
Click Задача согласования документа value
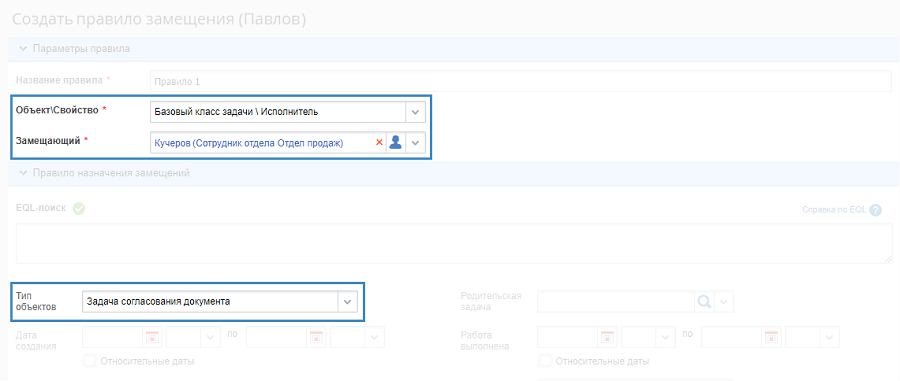click(x=158, y=301)
